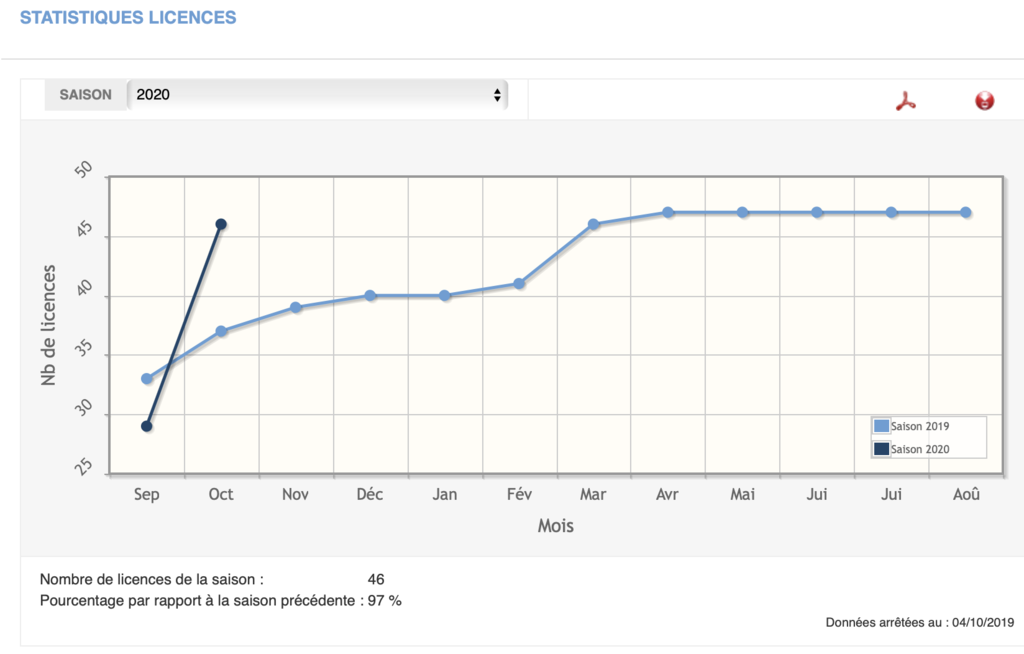
Task: Select the Saison 2019 Mar data point
Action: click(x=593, y=224)
